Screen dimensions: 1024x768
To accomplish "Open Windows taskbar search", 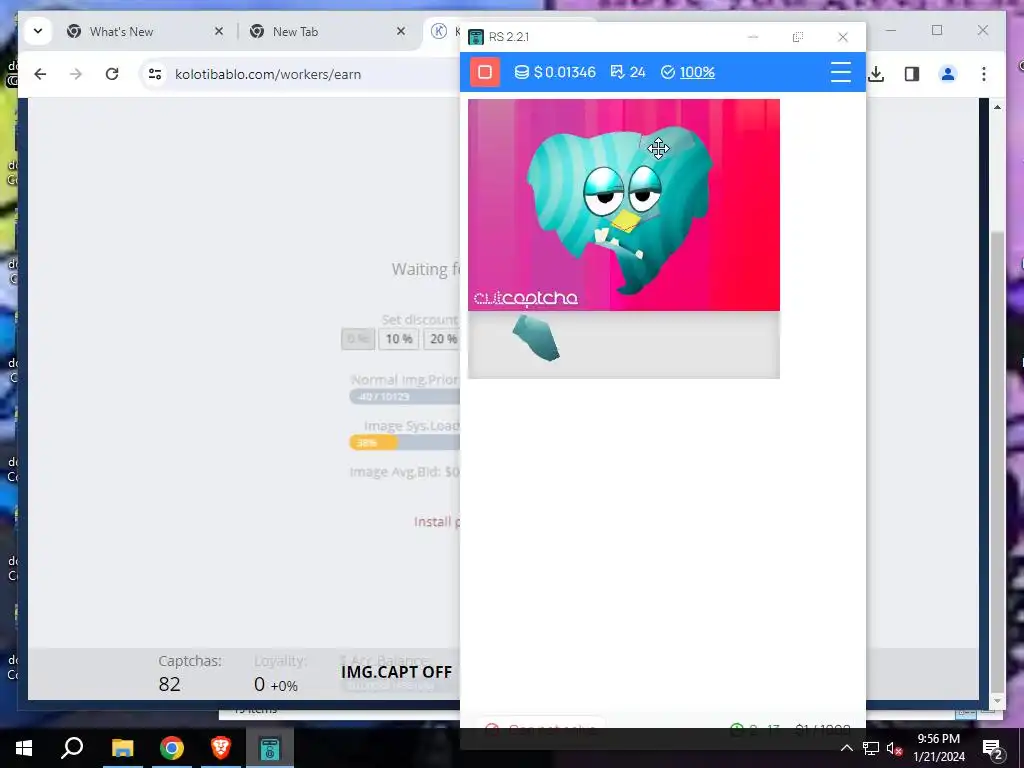I will tap(72, 748).
